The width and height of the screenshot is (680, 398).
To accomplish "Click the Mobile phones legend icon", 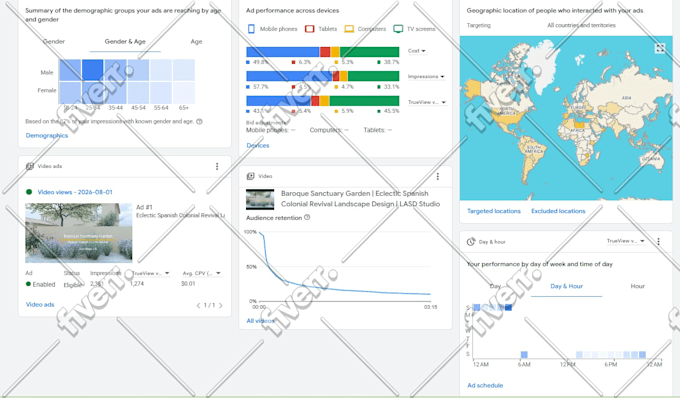I will [251, 29].
